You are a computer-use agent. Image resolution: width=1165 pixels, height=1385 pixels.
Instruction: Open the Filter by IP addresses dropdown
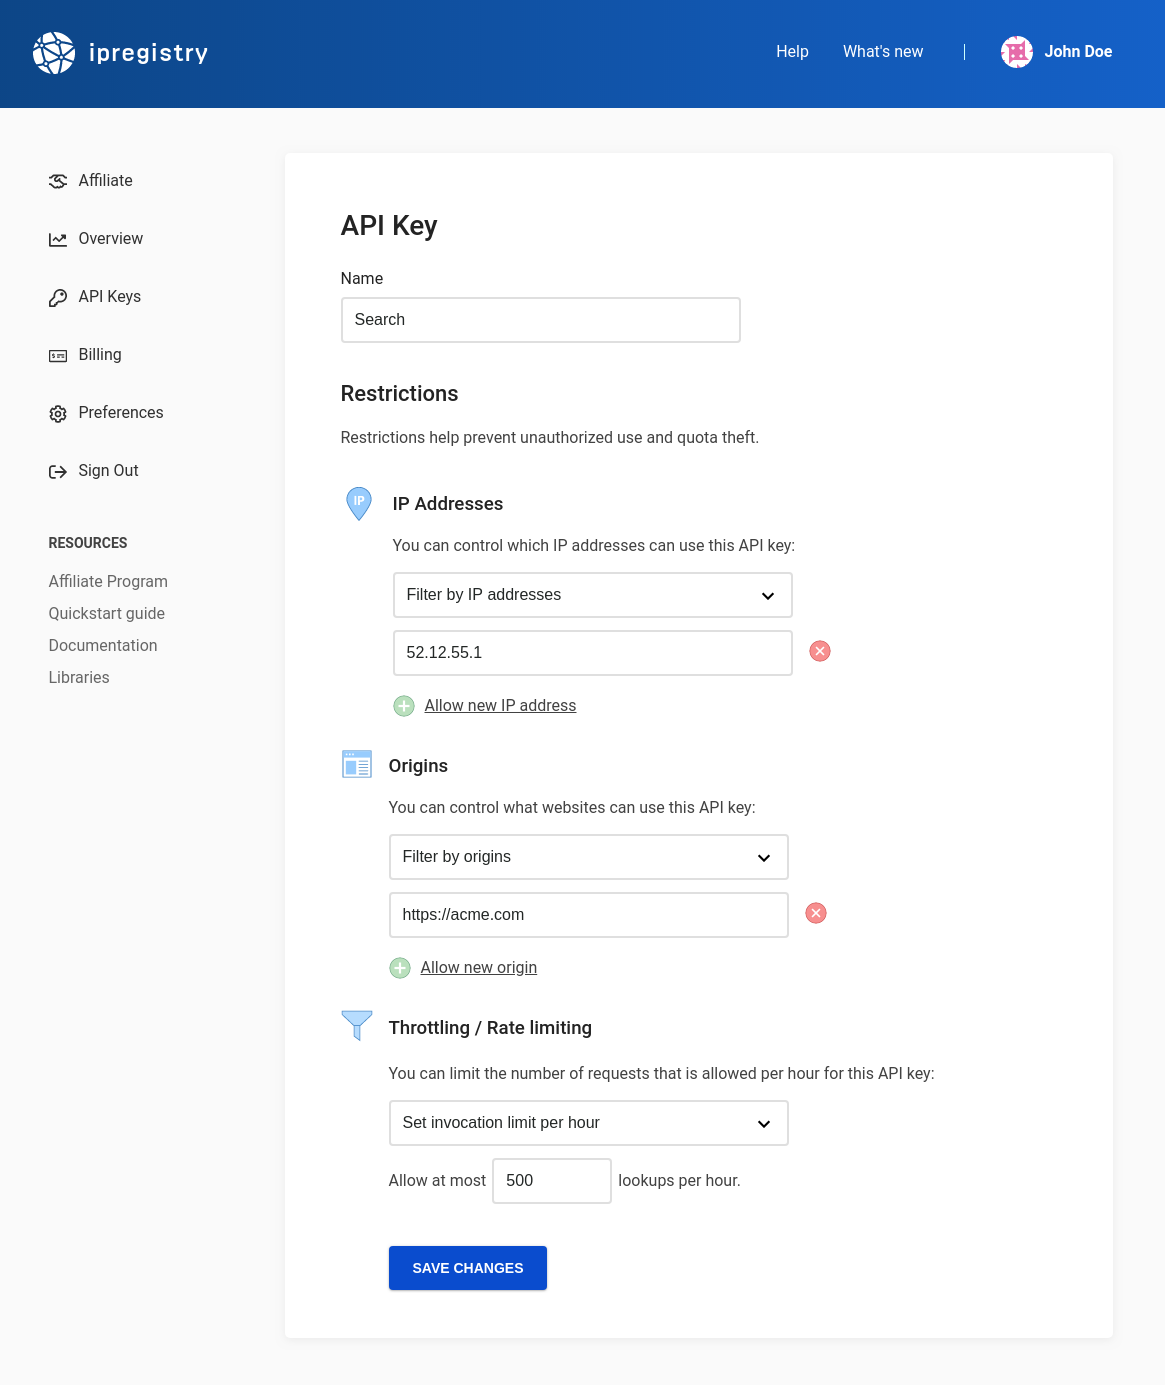592,594
